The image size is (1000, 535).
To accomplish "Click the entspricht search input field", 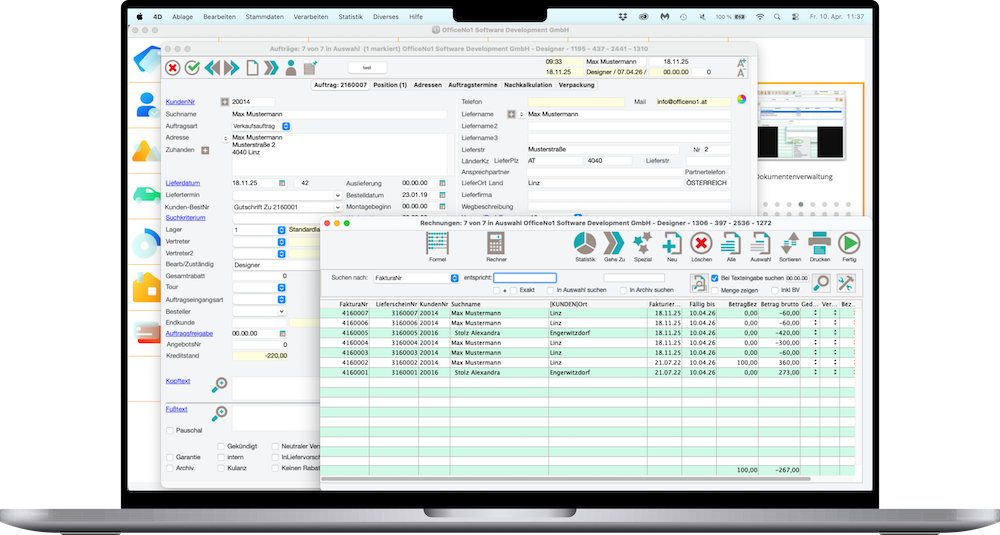I will 525,278.
